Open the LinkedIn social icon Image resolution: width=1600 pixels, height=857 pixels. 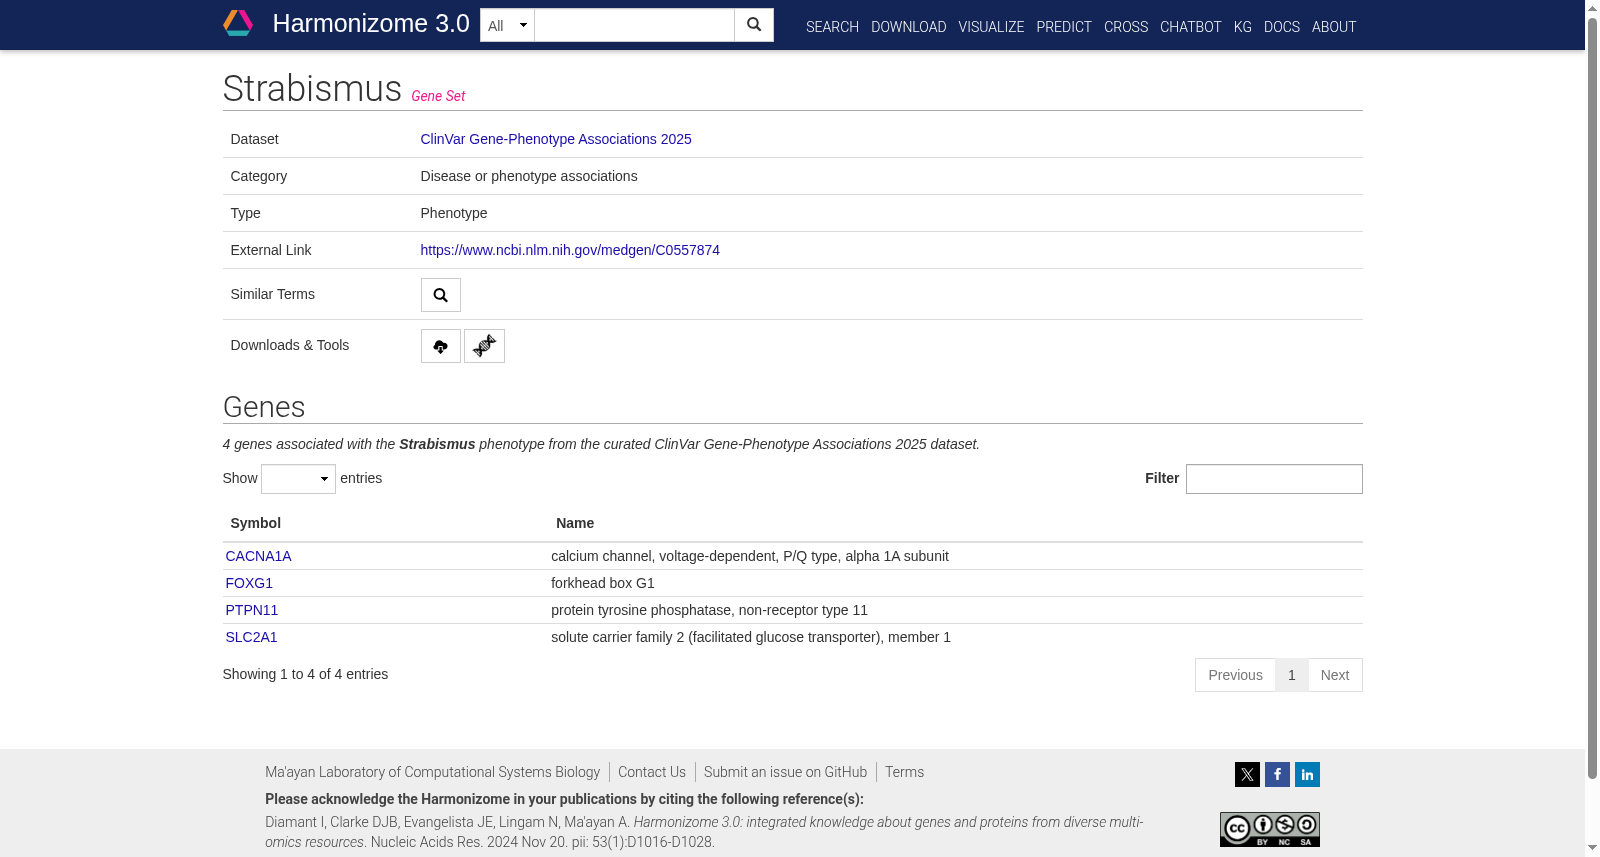[x=1307, y=775]
